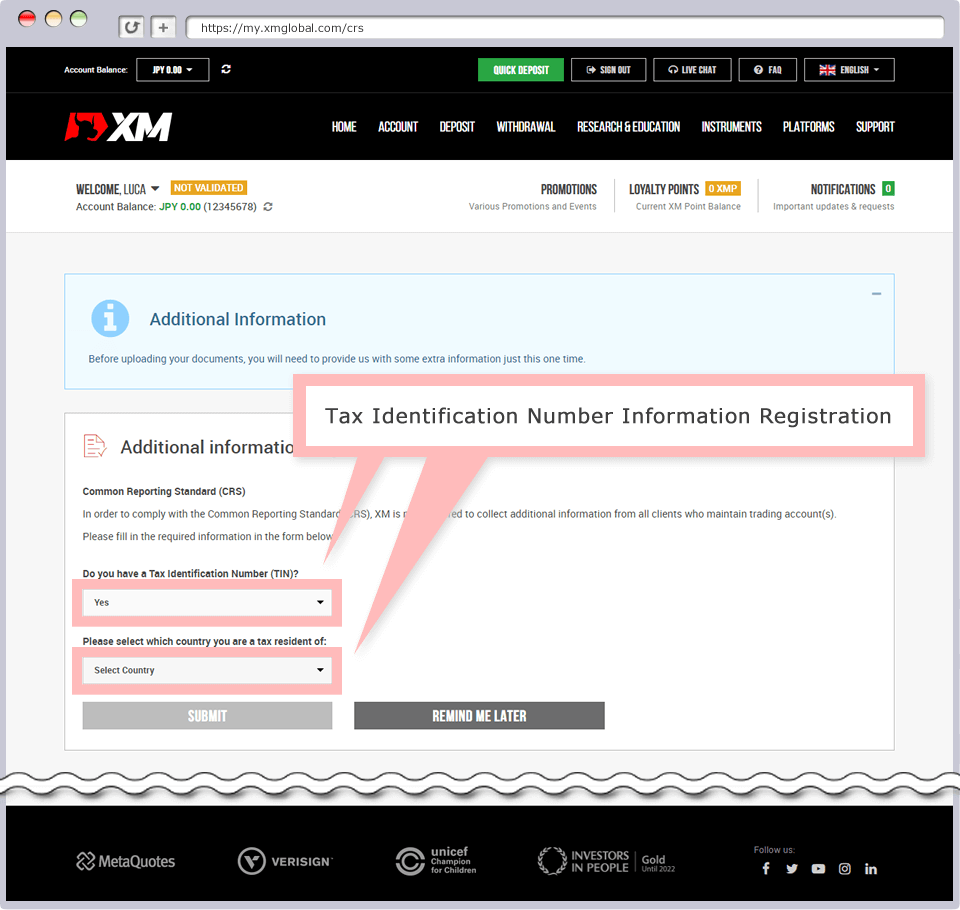This screenshot has height=910, width=960.
Task: Reload the page using the browser refresh icon
Action: click(x=131, y=27)
